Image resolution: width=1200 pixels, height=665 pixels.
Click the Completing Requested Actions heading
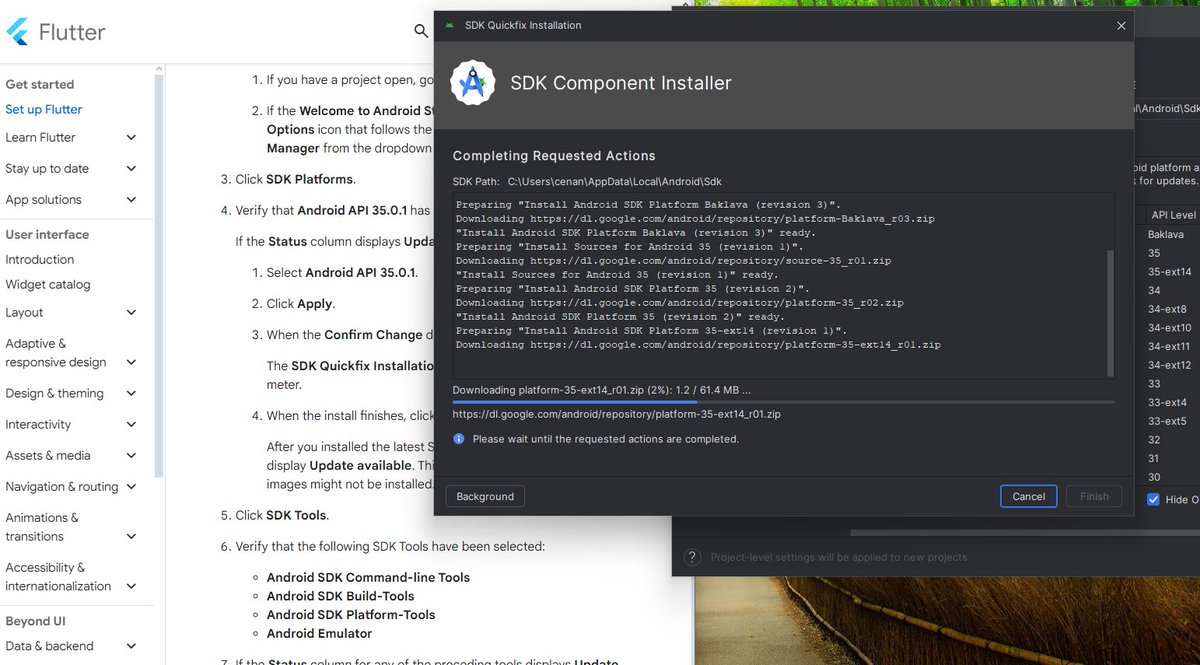click(554, 156)
